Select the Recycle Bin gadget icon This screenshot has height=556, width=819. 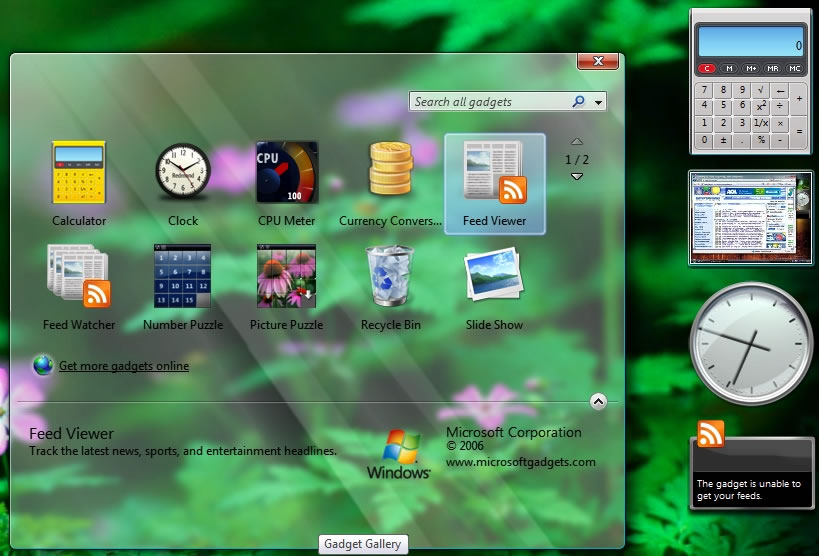tap(390, 275)
